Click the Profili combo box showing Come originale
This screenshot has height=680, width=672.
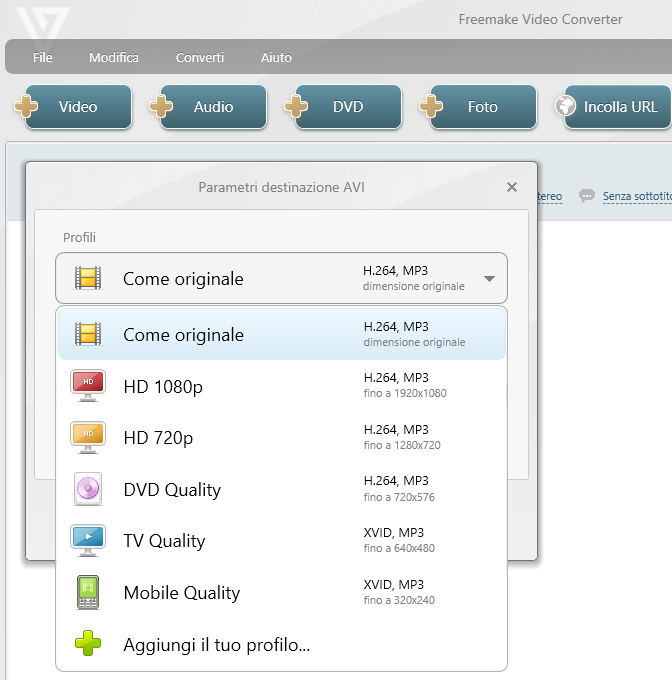point(281,278)
